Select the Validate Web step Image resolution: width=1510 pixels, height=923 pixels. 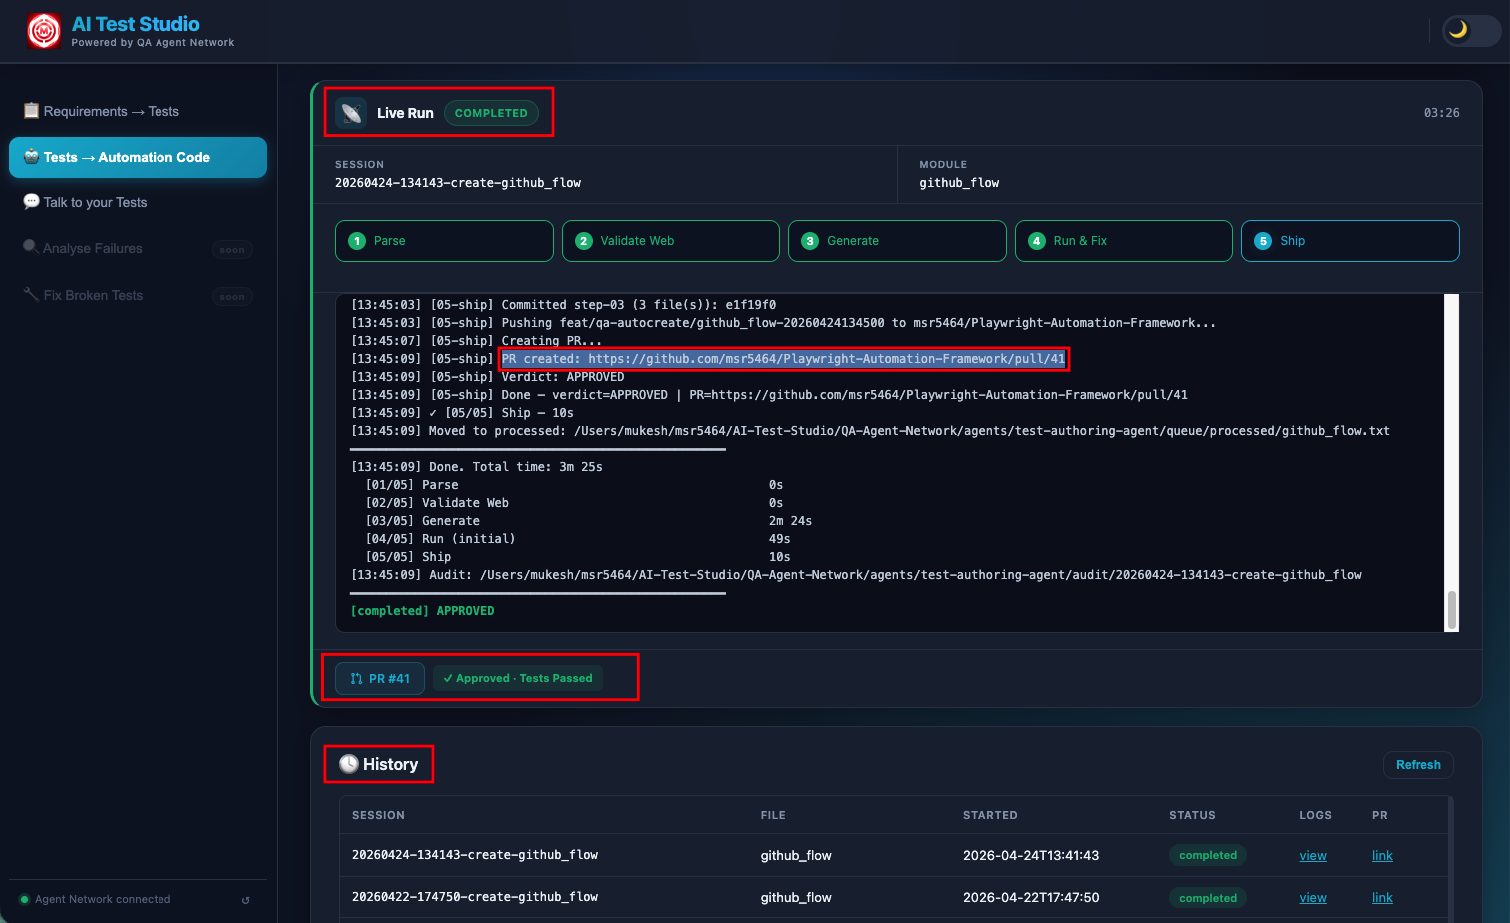(x=671, y=241)
